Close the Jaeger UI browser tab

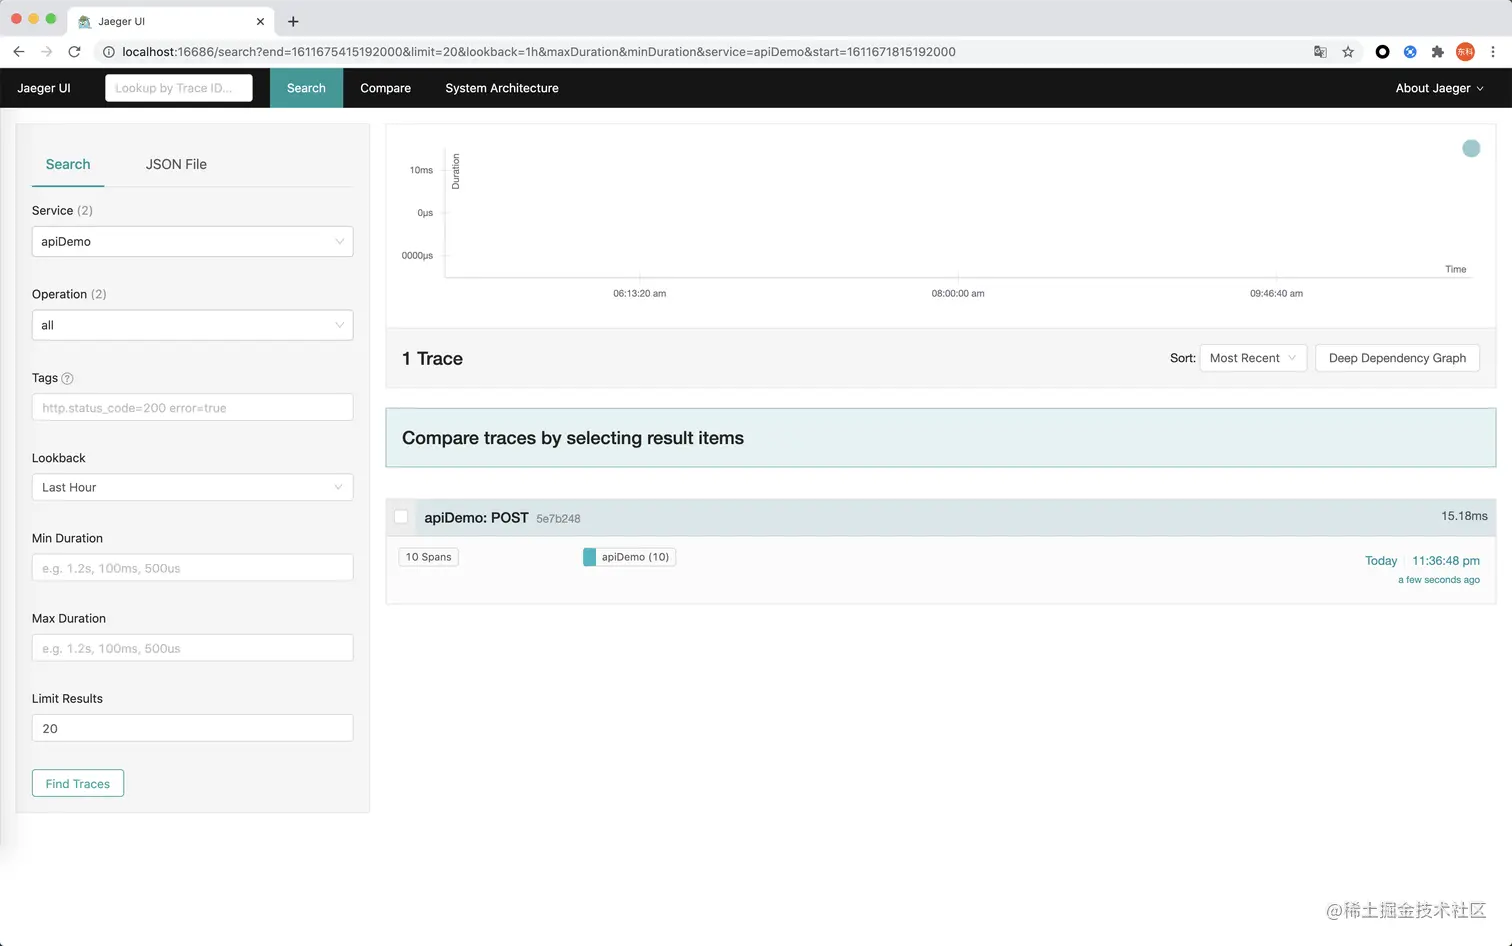pos(261,21)
